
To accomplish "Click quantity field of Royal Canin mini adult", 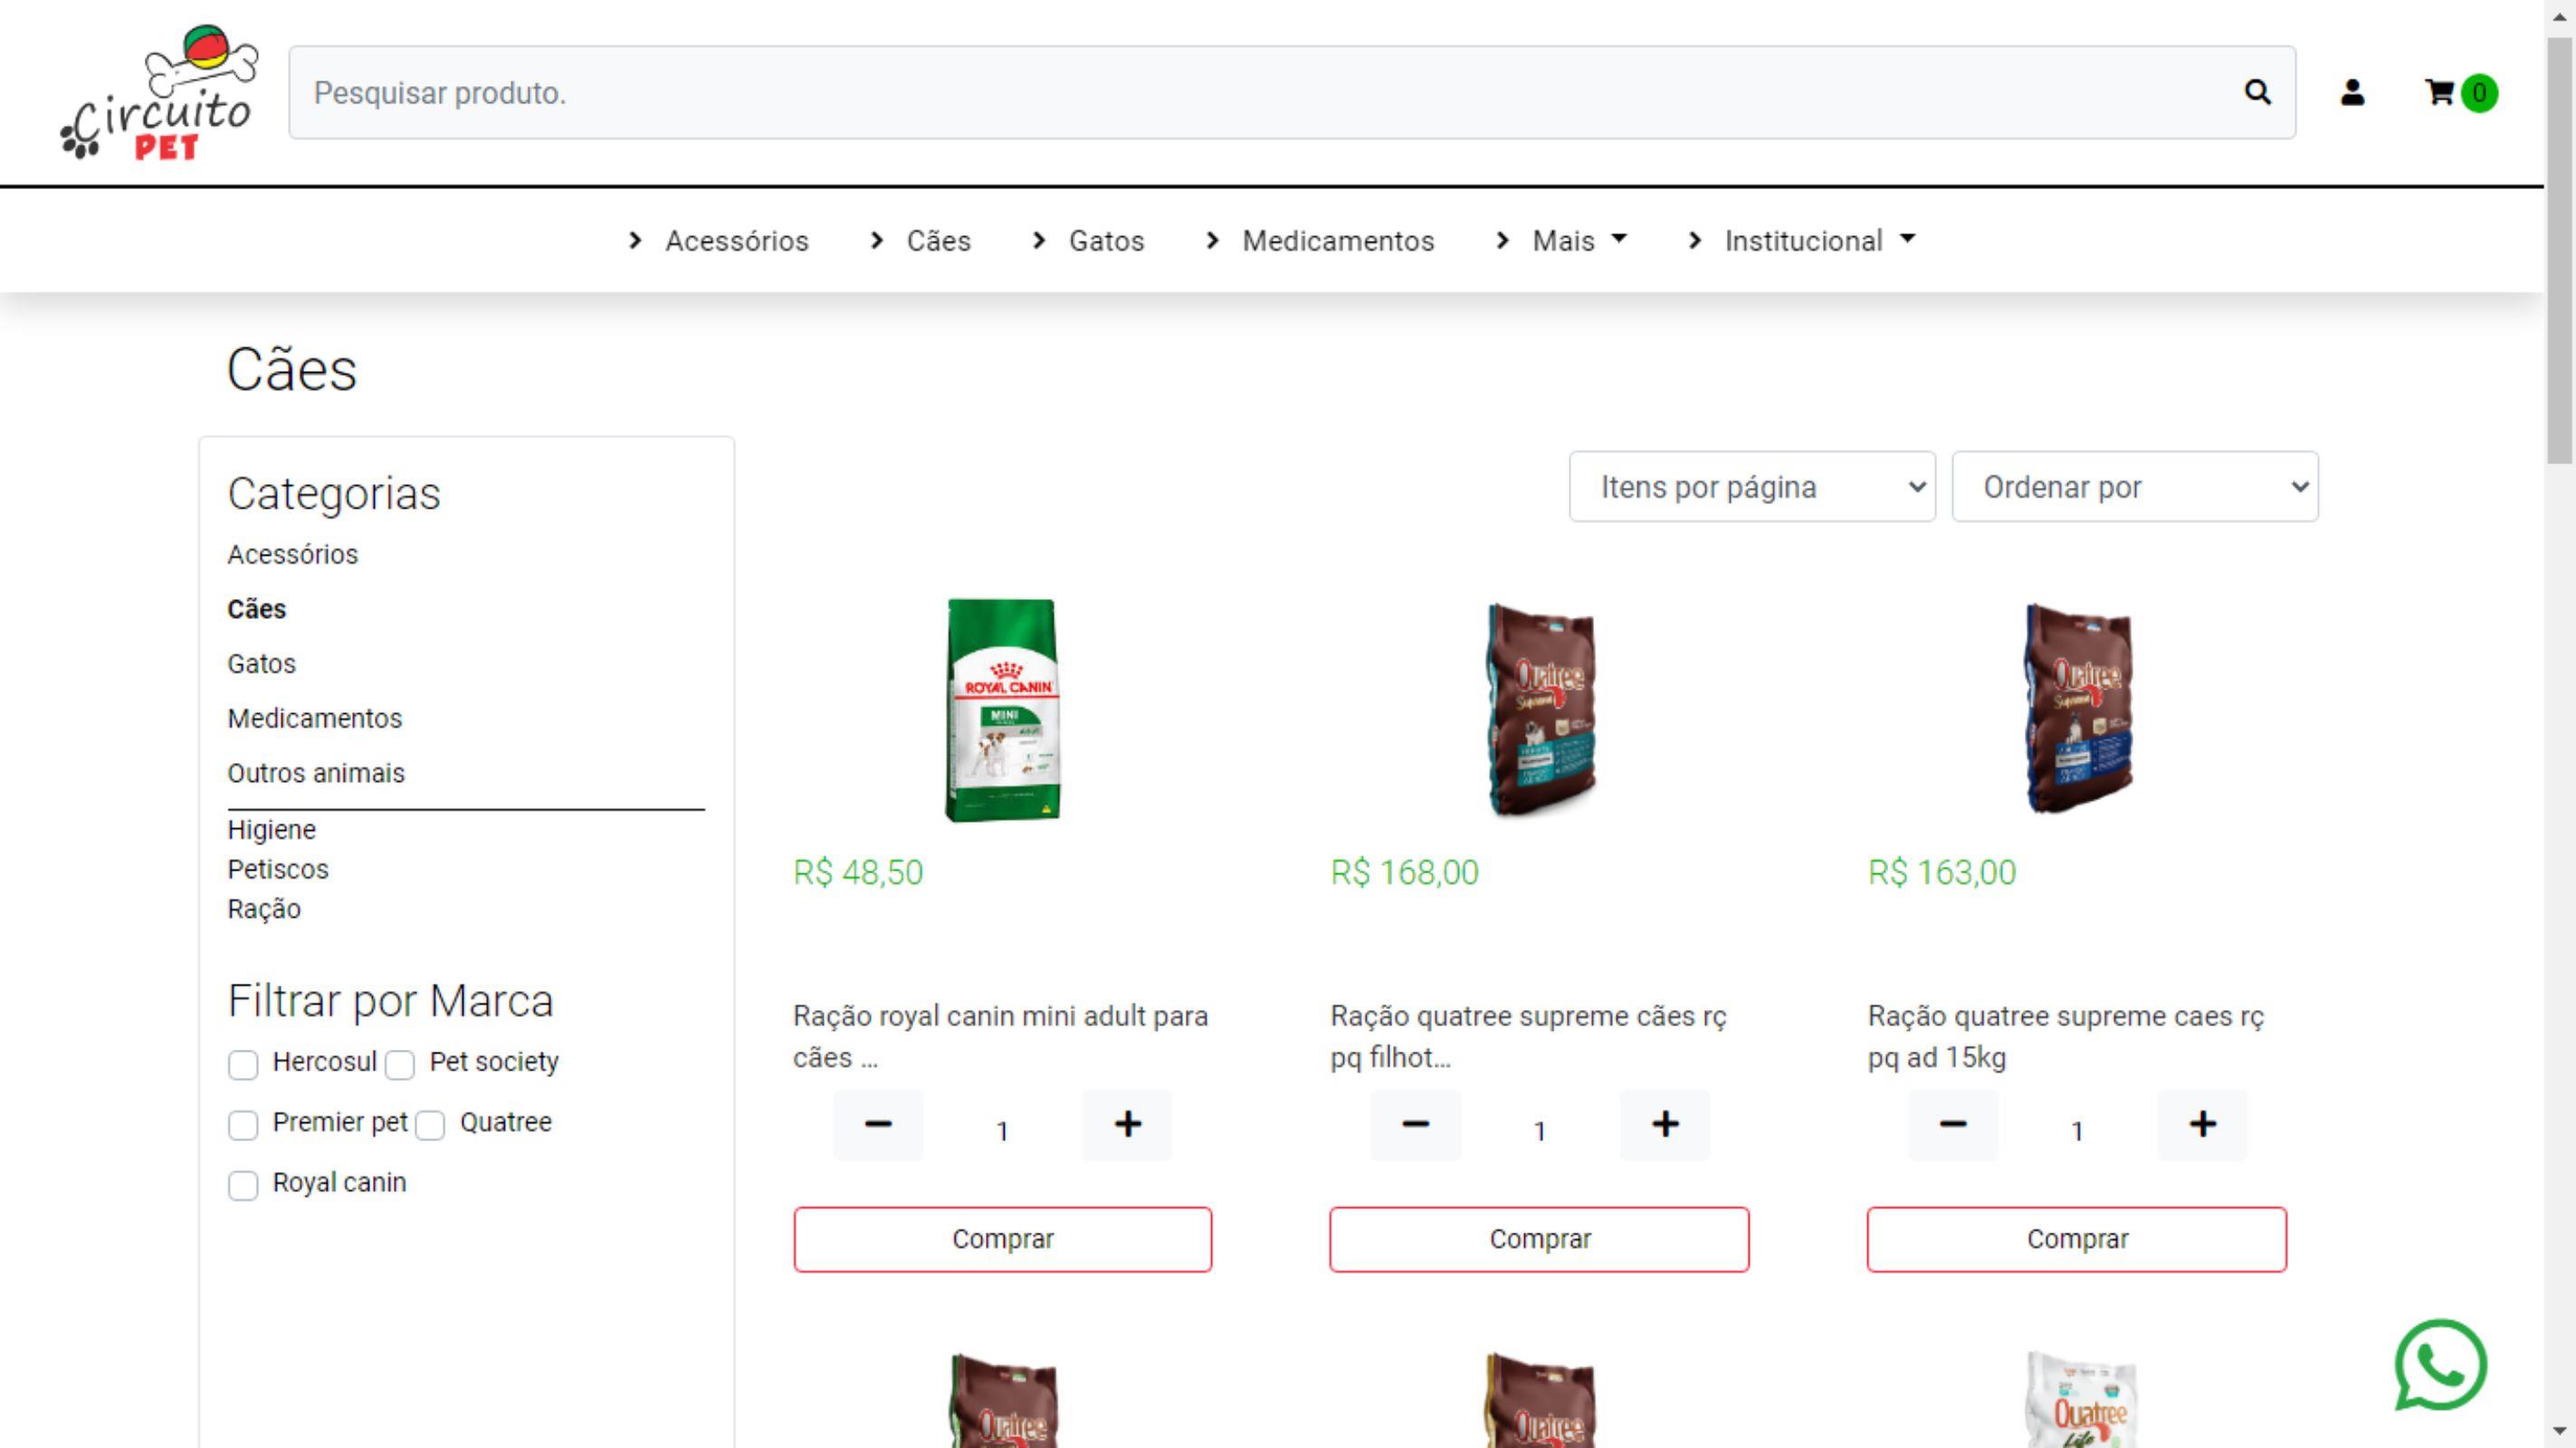I will [x=1002, y=1130].
